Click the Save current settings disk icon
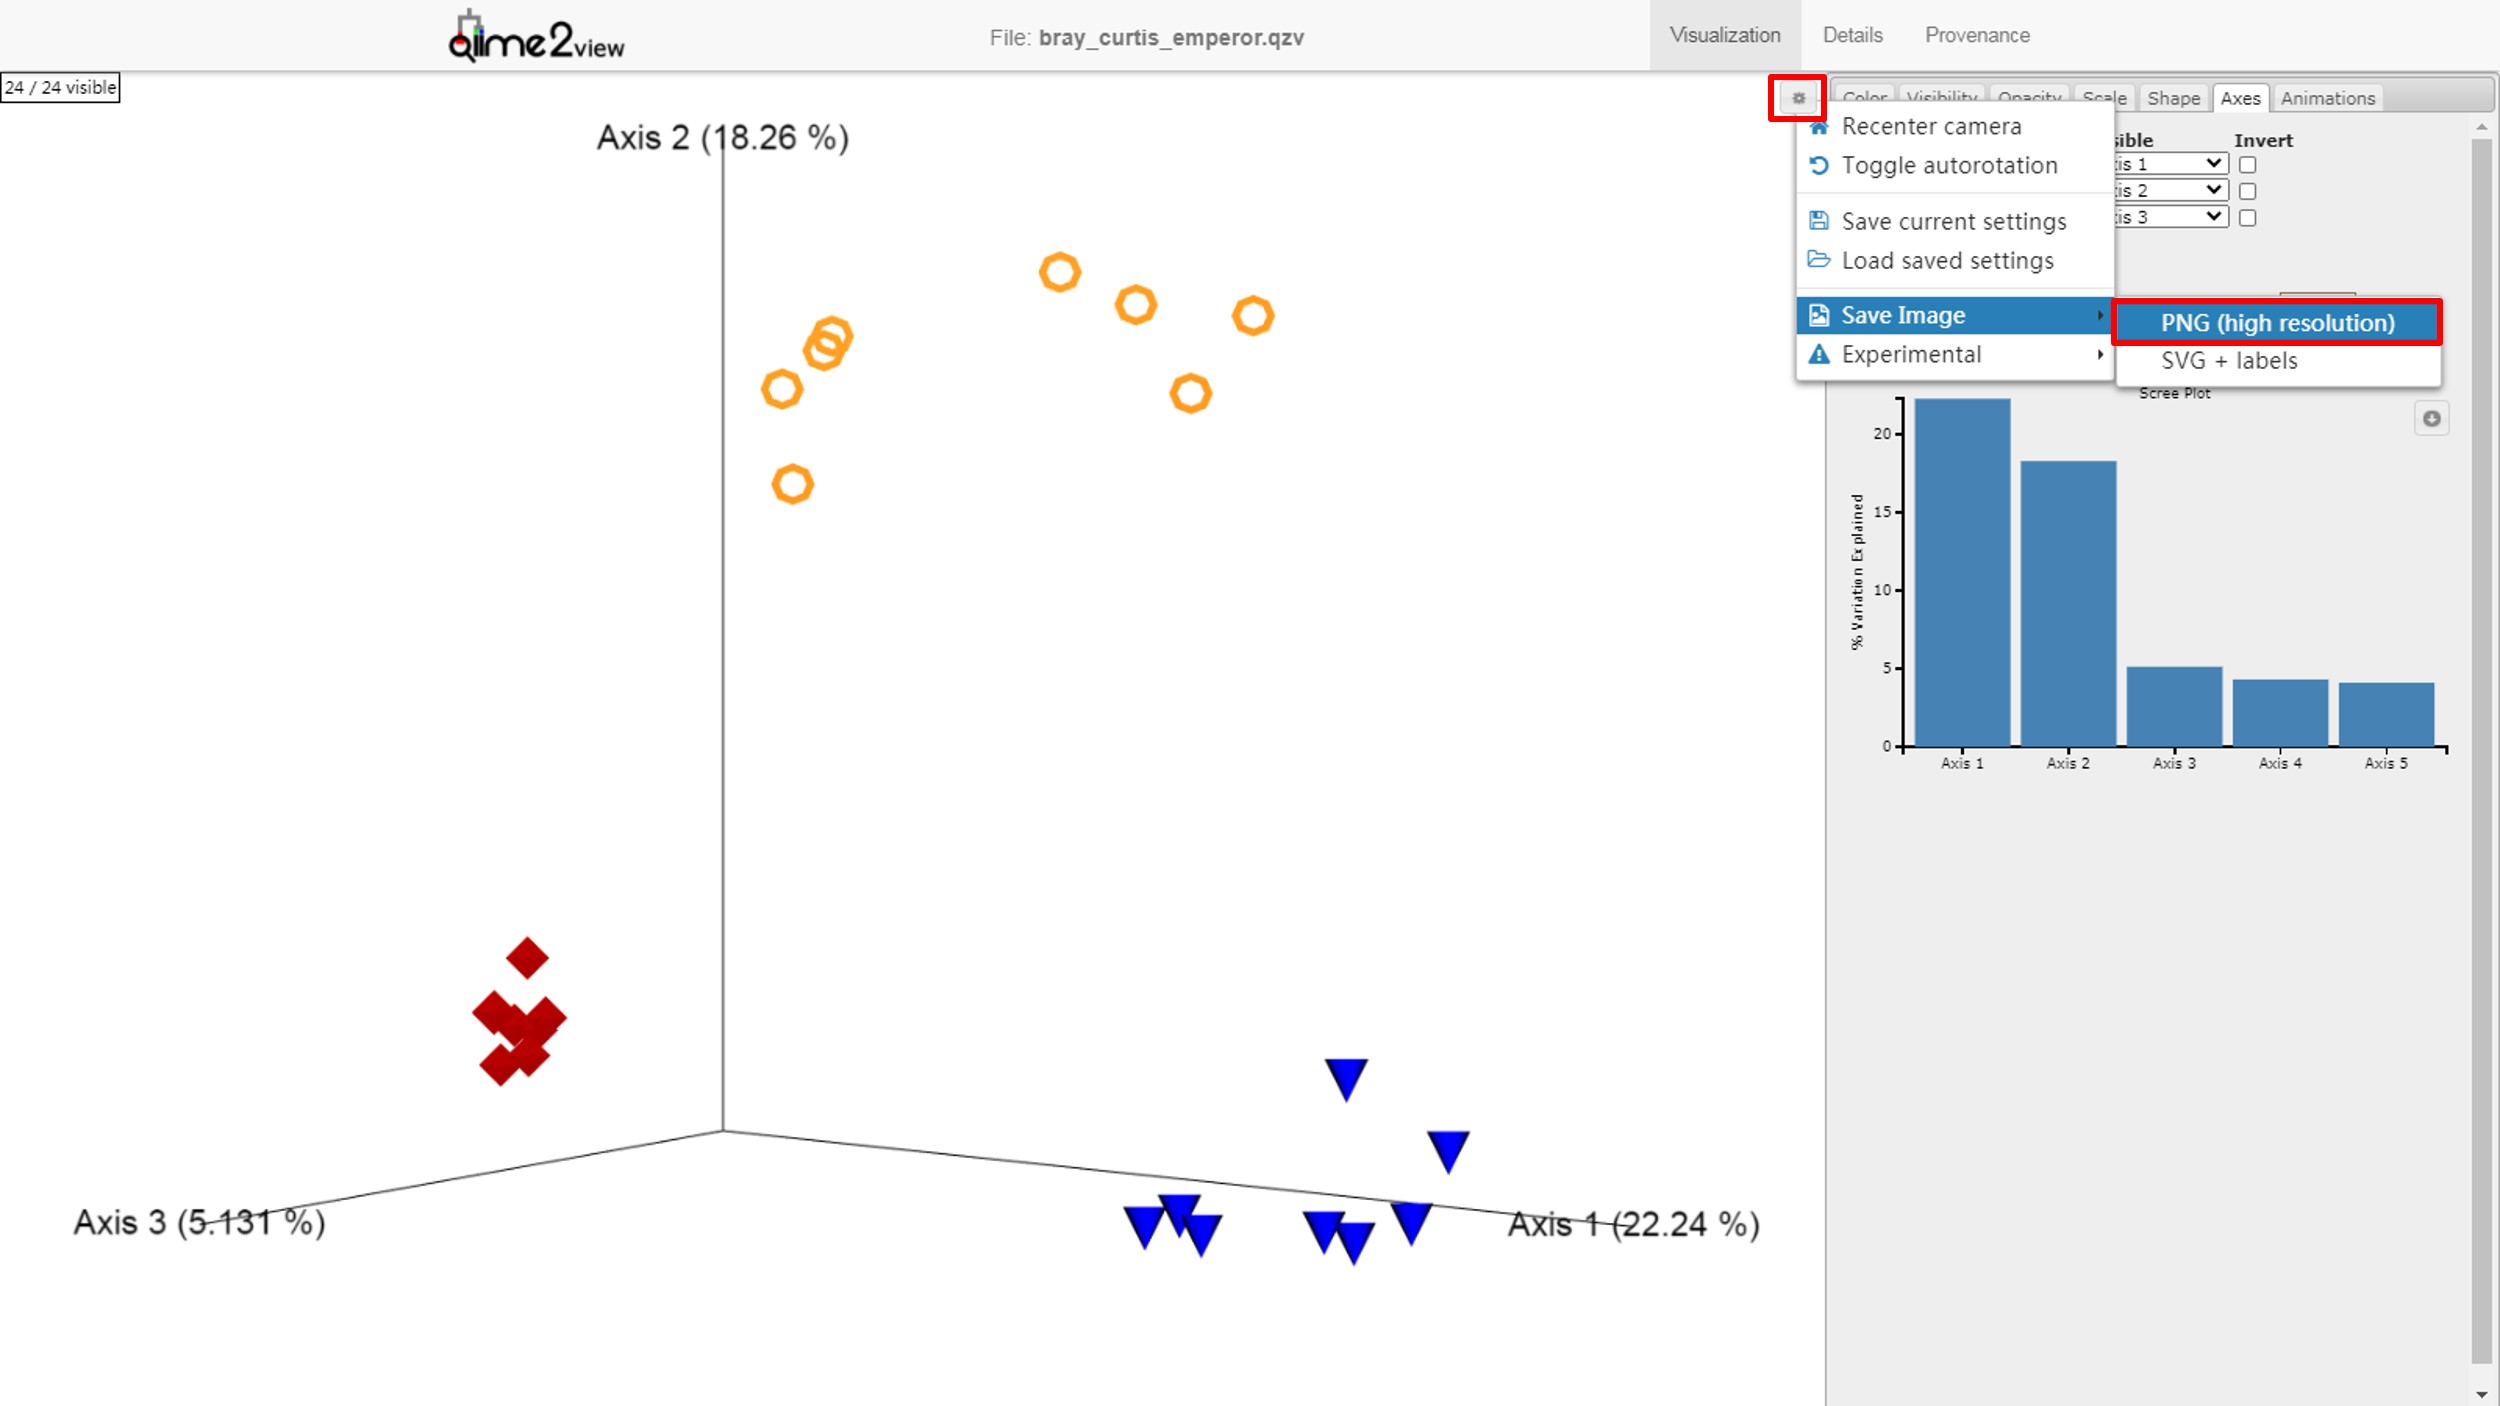This screenshot has width=2500, height=1406. click(1819, 221)
